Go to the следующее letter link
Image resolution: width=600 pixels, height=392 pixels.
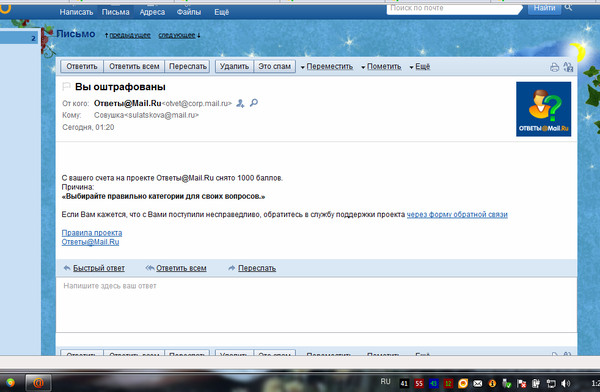(x=177, y=35)
